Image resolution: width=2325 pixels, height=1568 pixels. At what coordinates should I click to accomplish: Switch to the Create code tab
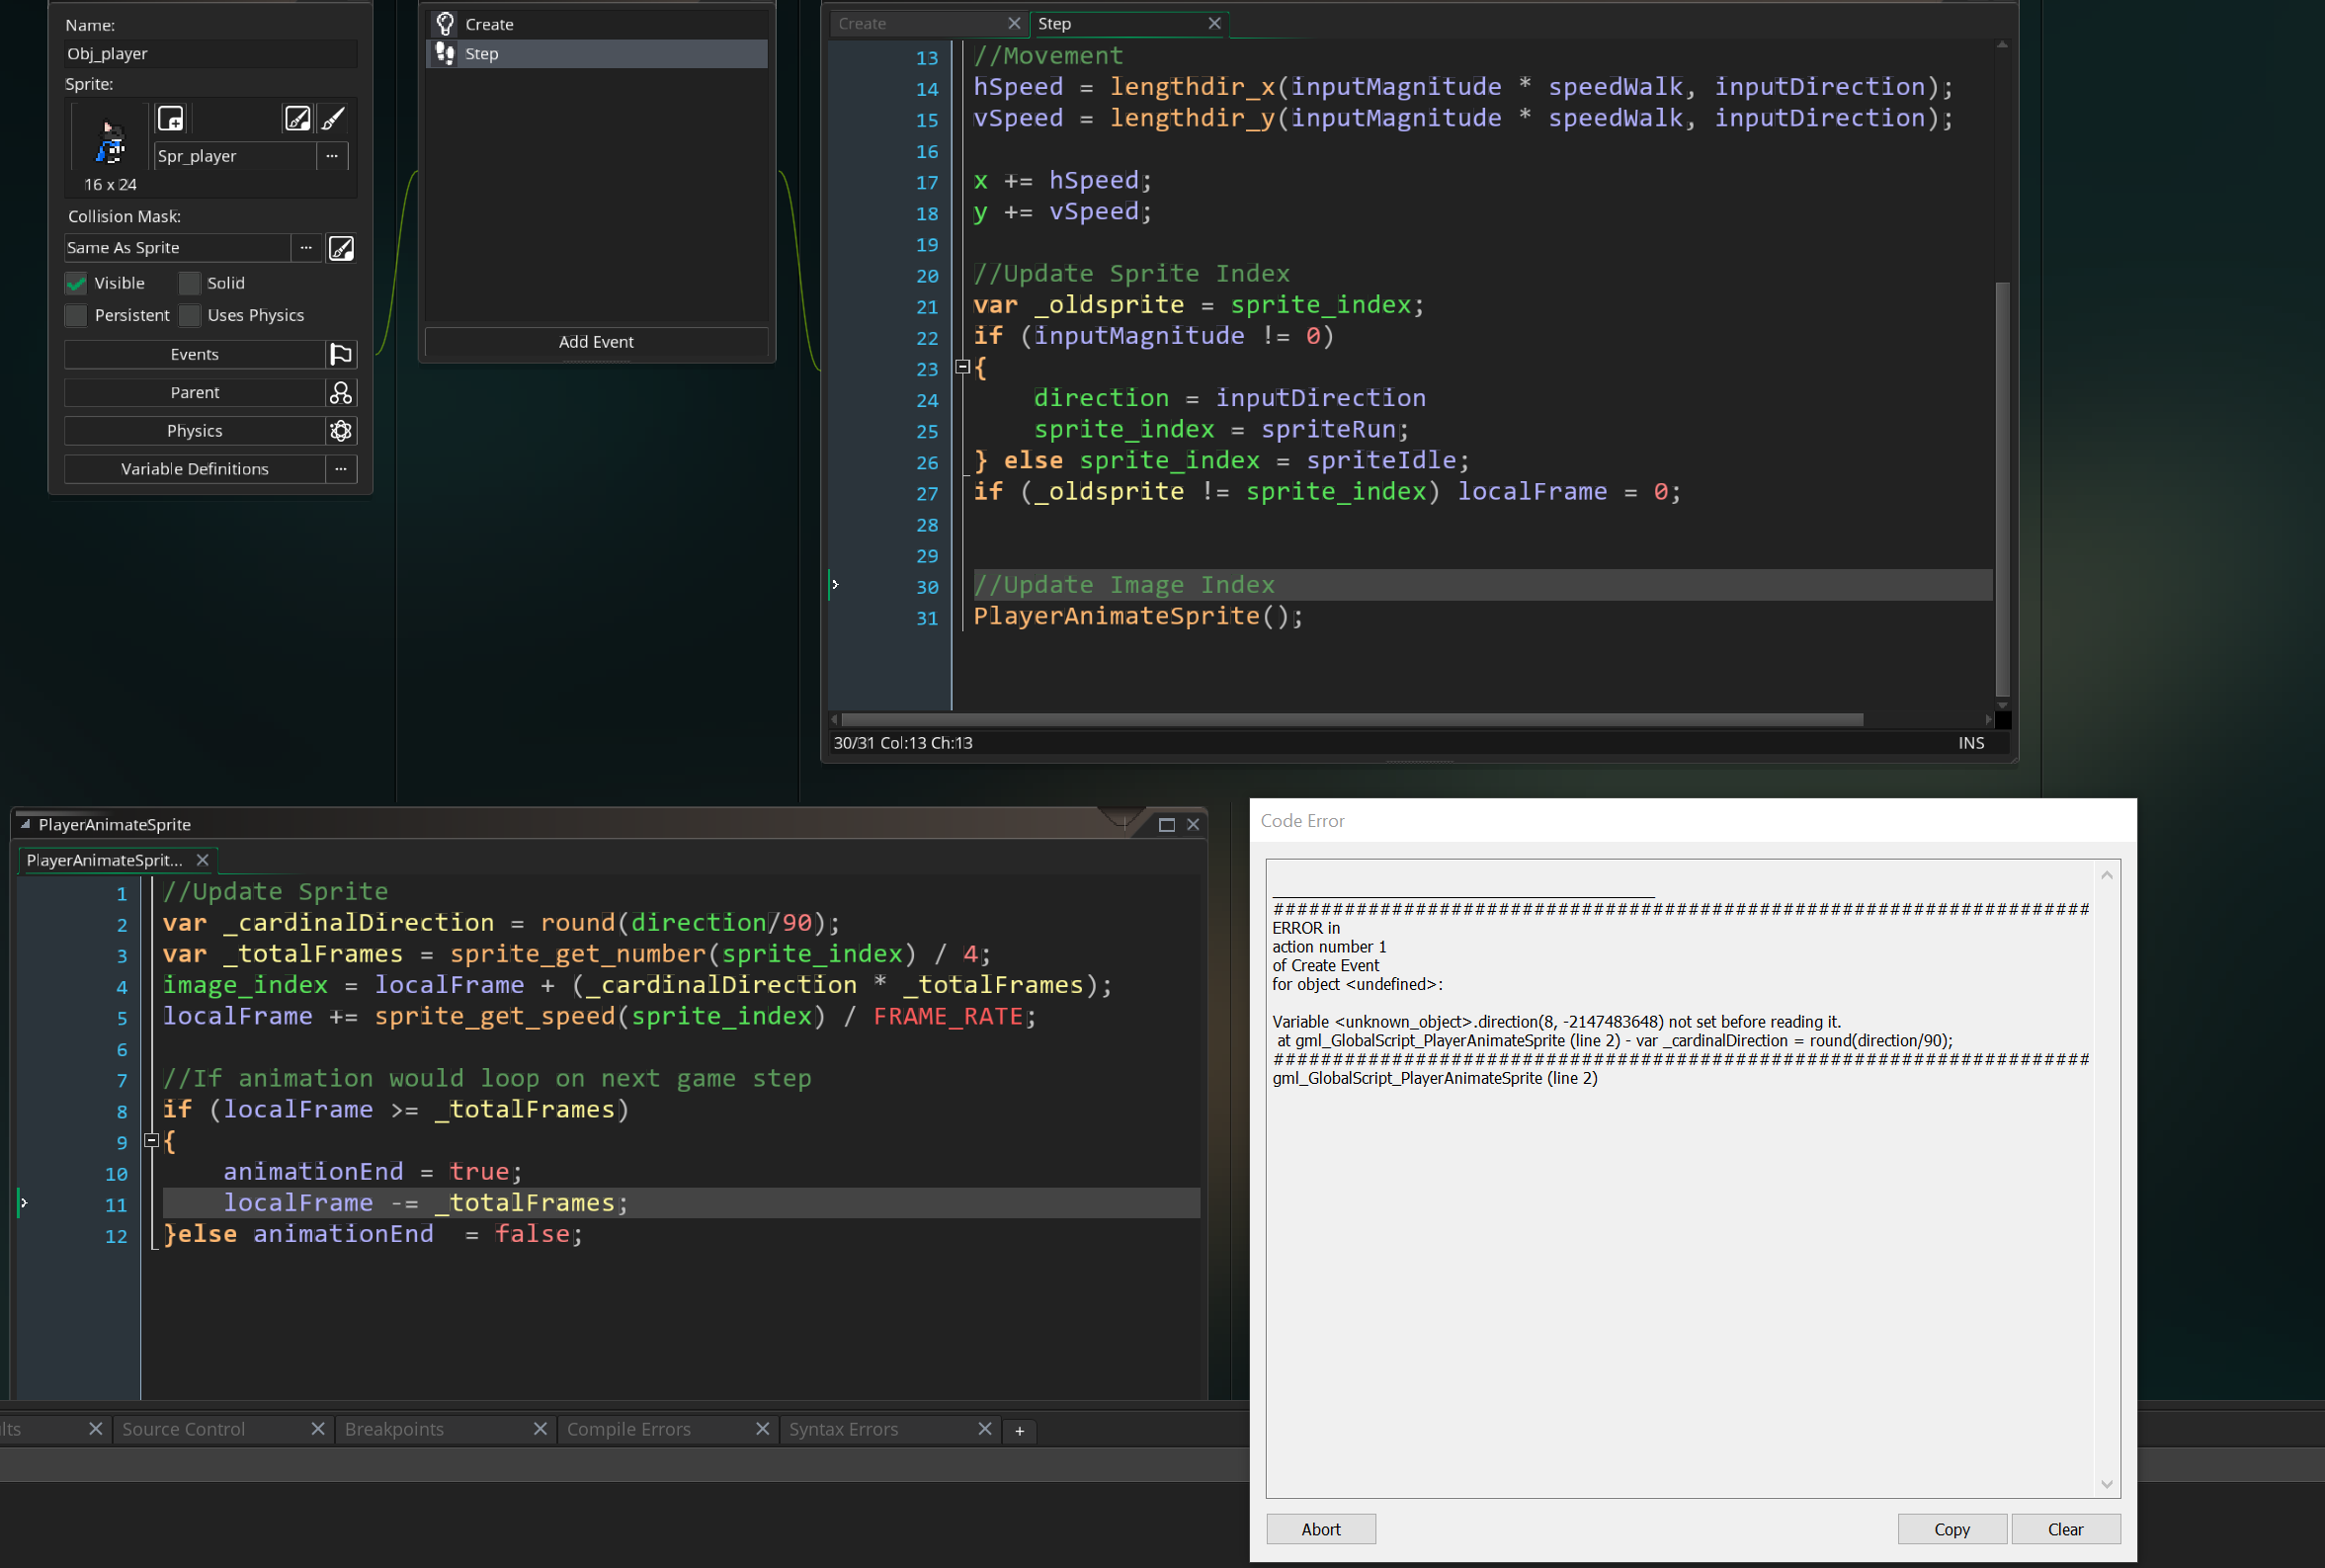[x=863, y=23]
